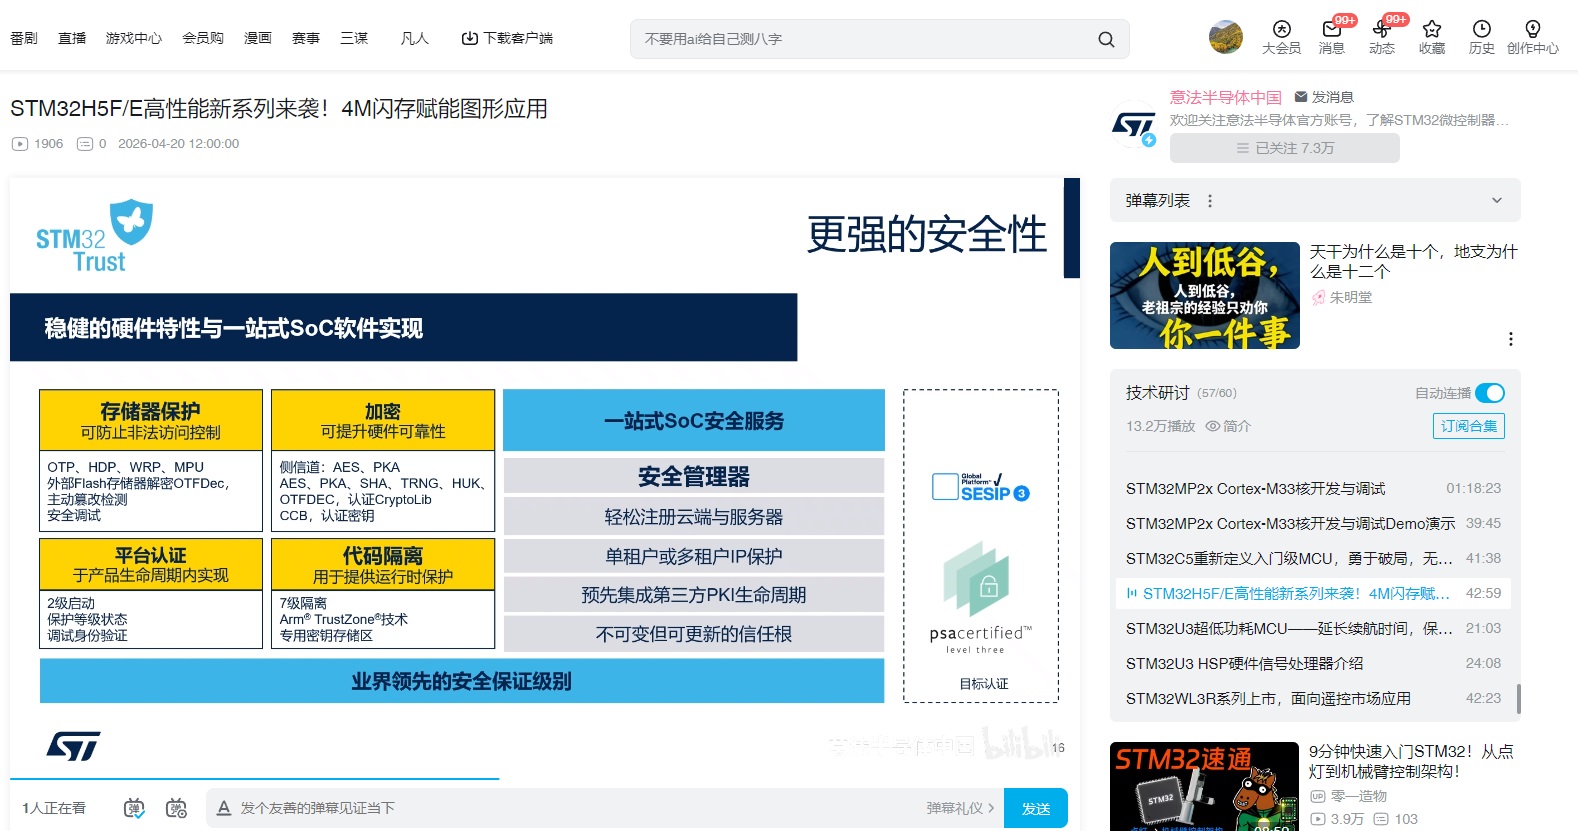Open the 弹幕礼仪 etiquette link
1578x831 pixels.
tap(960, 808)
